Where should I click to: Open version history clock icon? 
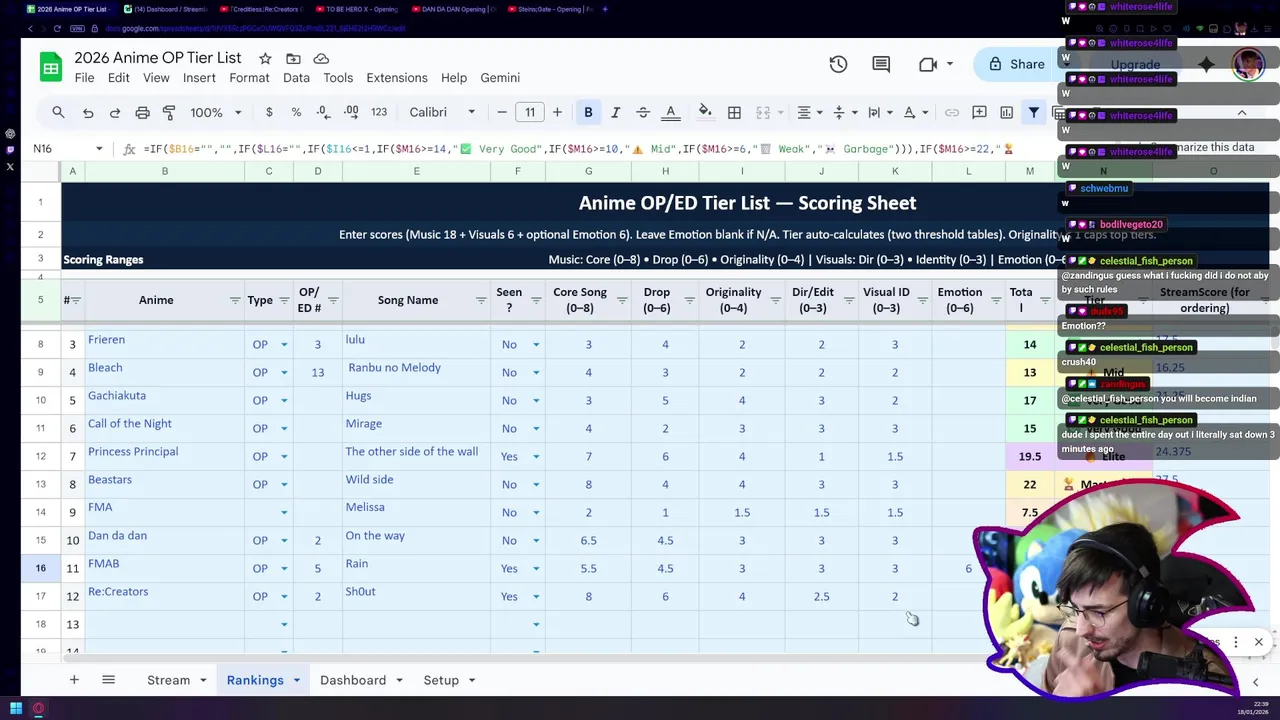pos(838,64)
